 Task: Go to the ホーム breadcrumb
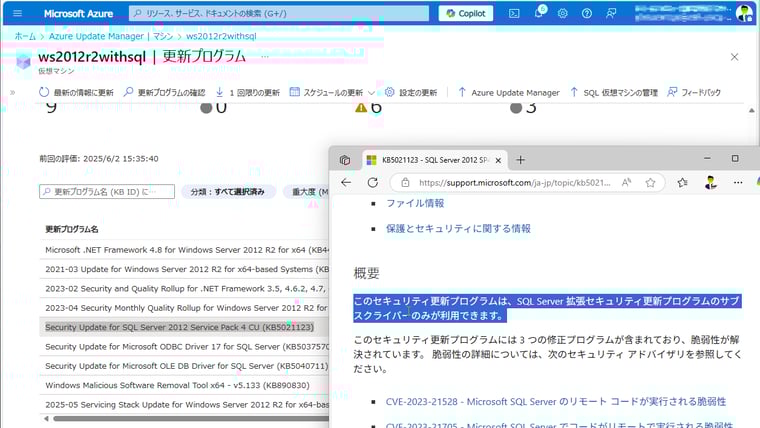[x=25, y=36]
